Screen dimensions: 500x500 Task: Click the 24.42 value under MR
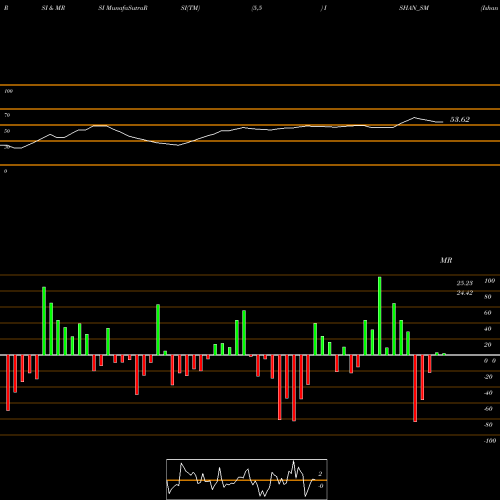click(465, 293)
